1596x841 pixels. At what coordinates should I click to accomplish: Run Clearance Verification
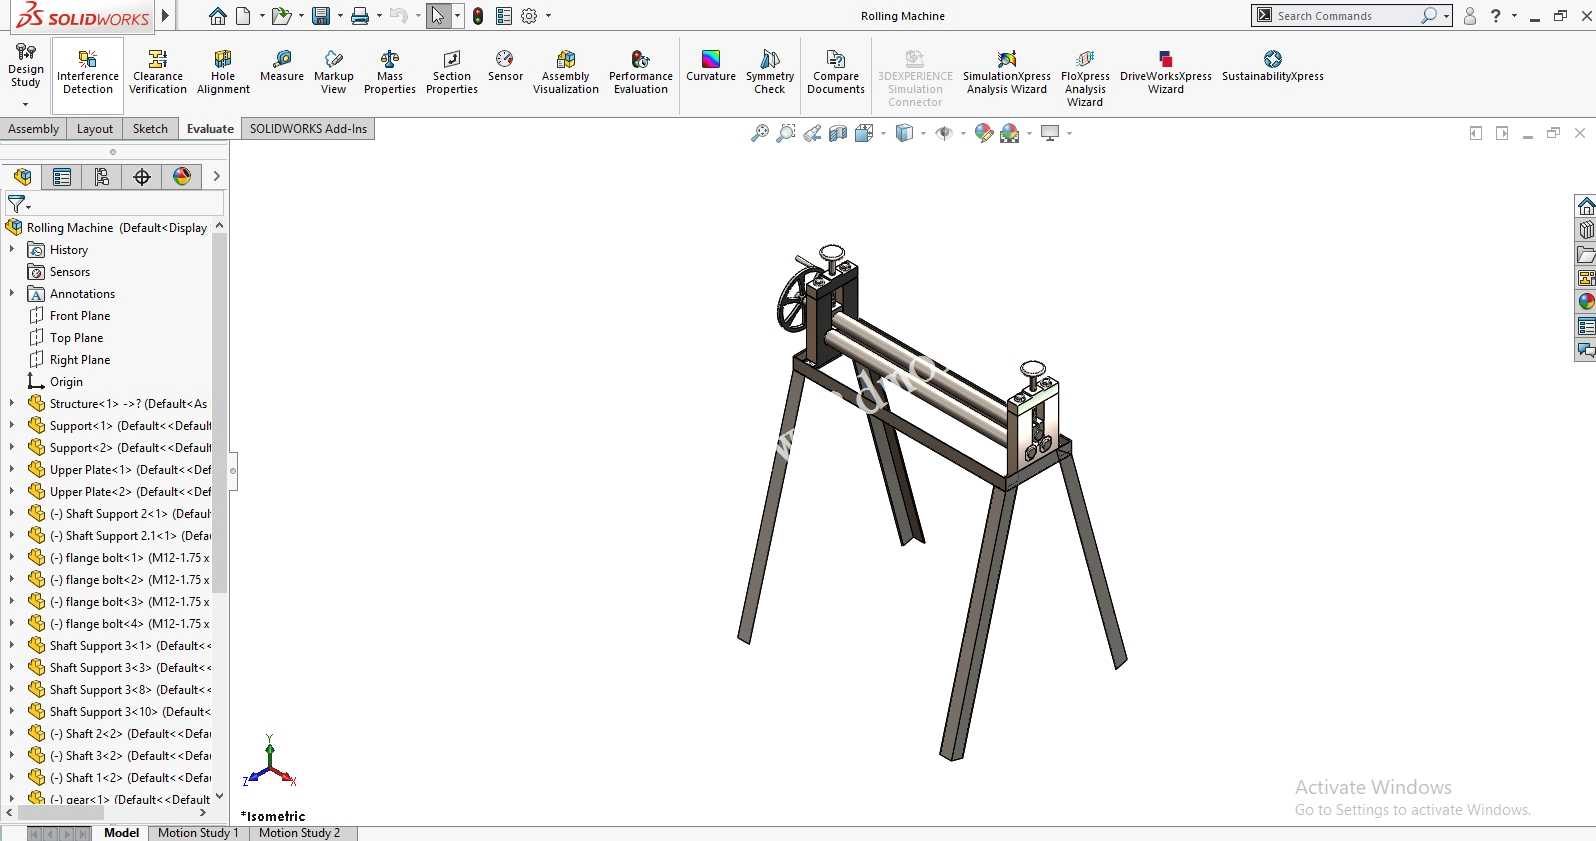(x=158, y=71)
